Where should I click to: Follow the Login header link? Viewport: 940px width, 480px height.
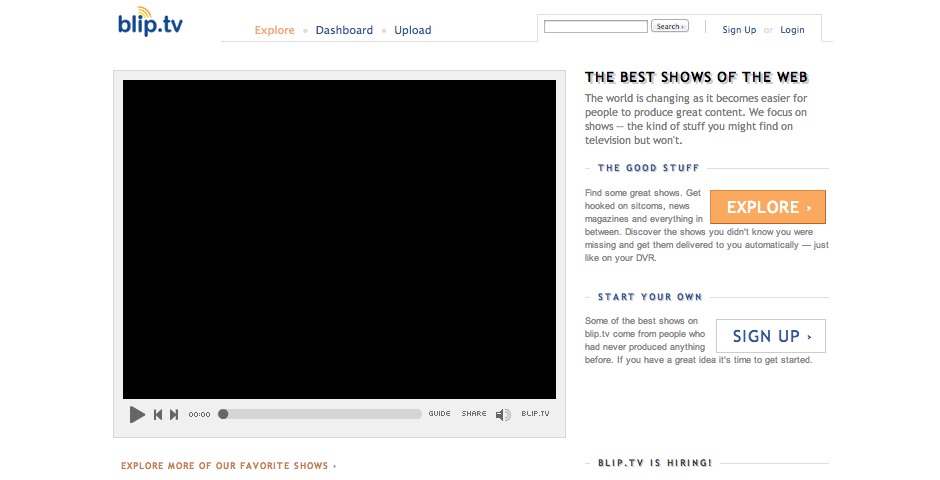click(792, 30)
